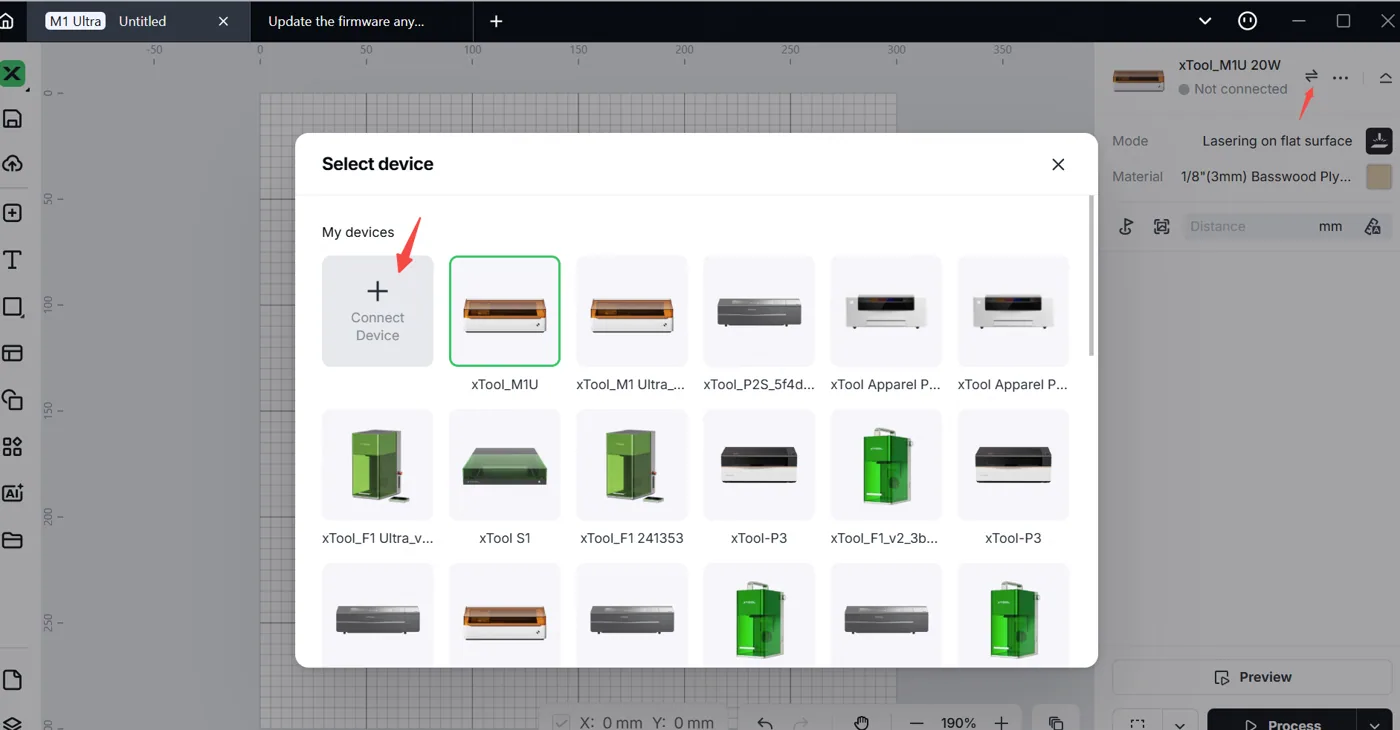The image size is (1400, 730).
Task: Select the xTool S1 device card
Action: [x=505, y=465]
